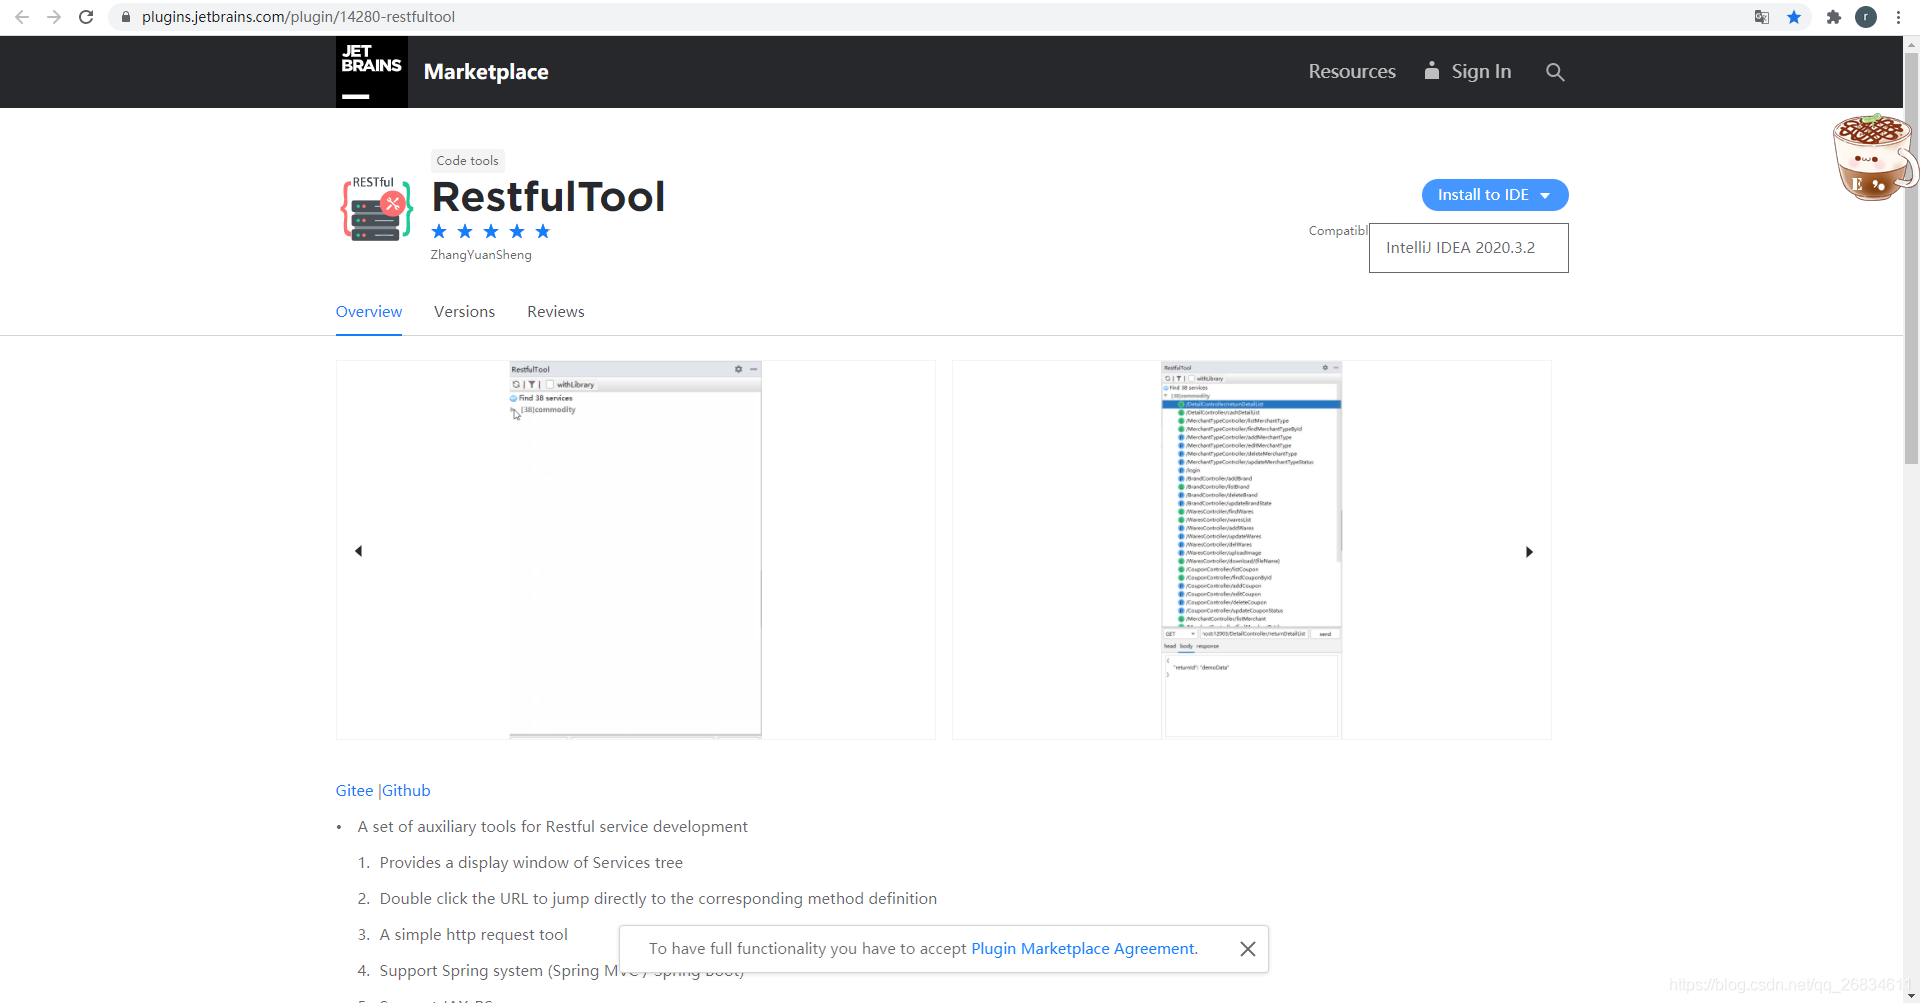Open the marketplace search icon

point(1555,72)
